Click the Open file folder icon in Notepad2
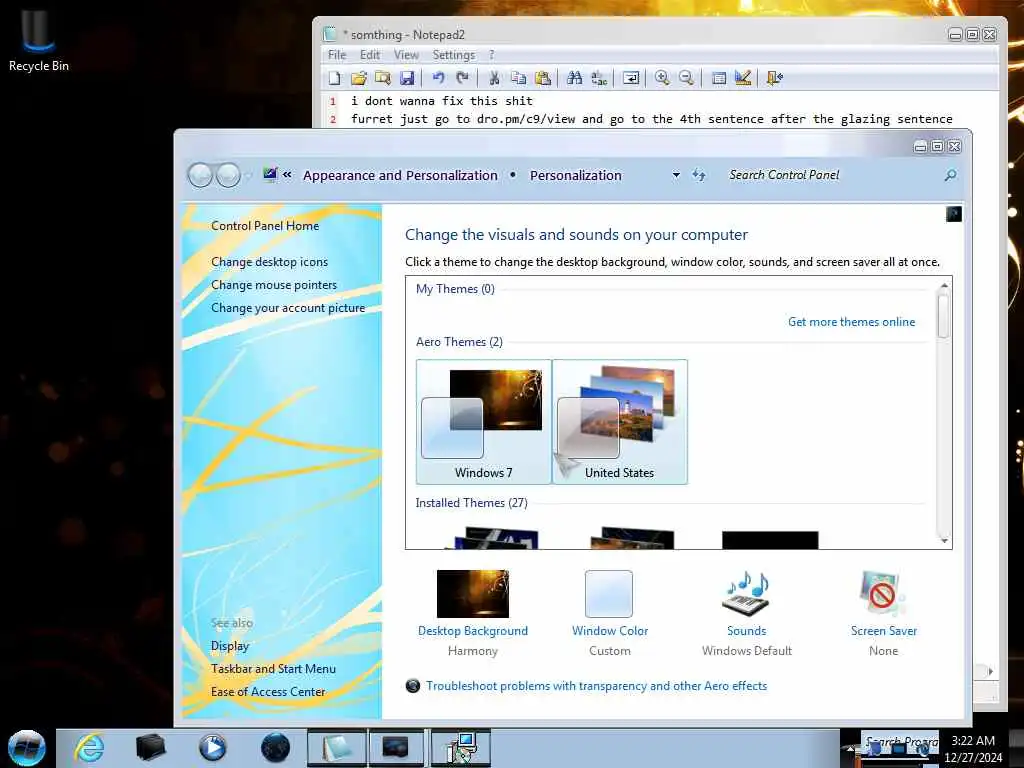Viewport: 1024px width, 768px height. (359, 78)
